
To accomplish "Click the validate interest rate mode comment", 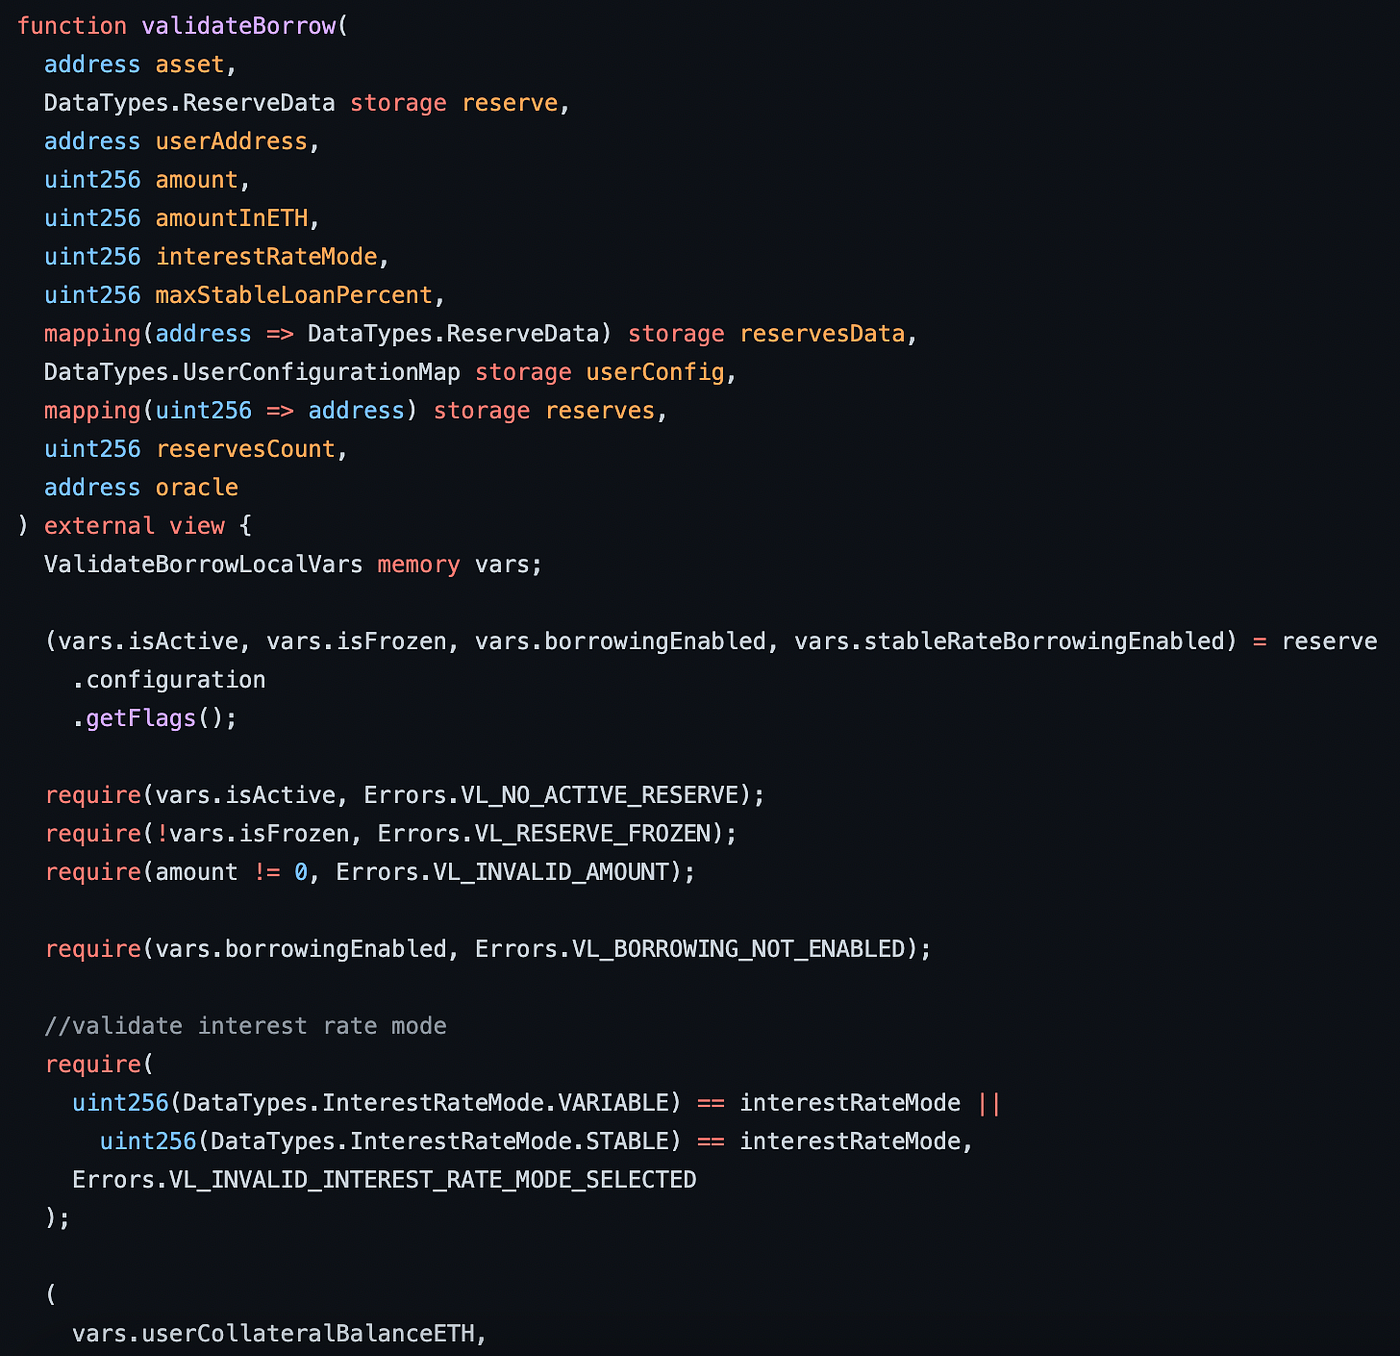I will [245, 1026].
